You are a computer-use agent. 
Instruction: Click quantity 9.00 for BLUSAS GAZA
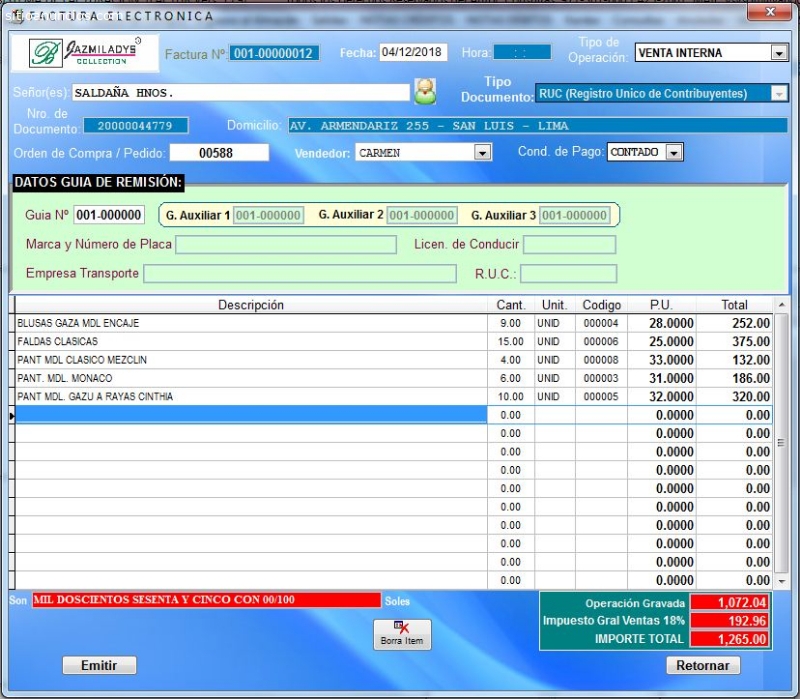tap(510, 323)
